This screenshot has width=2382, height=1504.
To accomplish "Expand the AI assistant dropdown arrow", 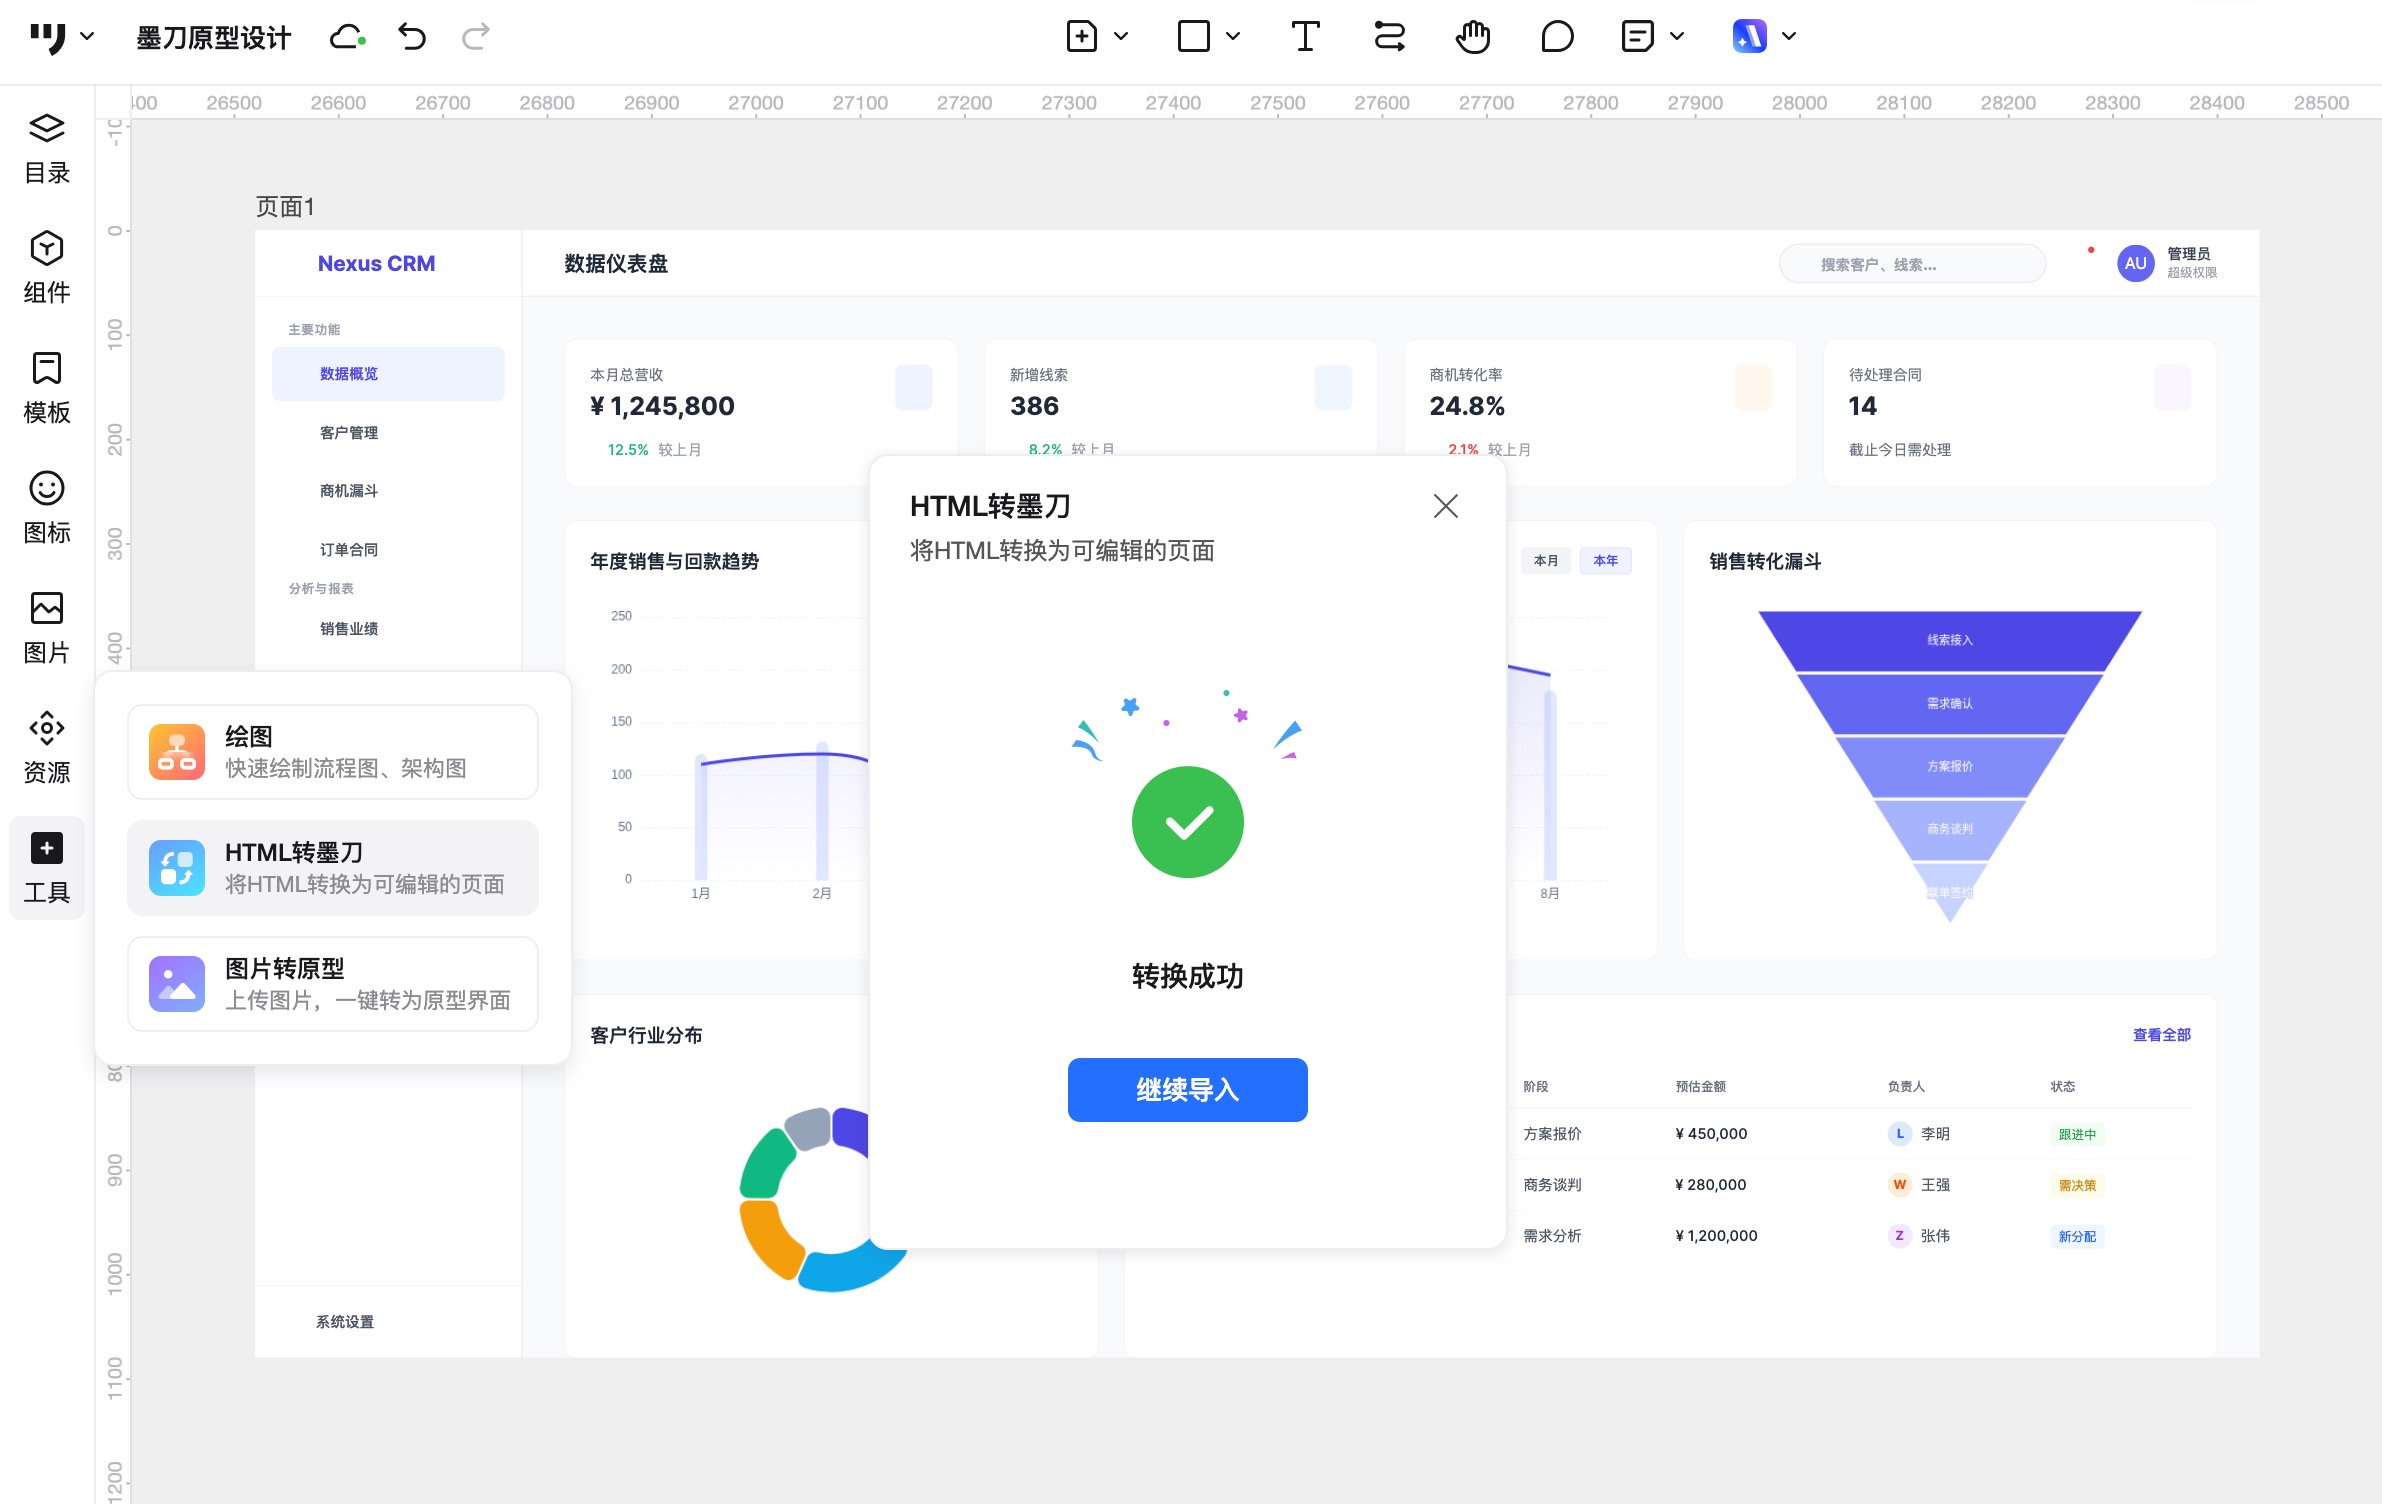I will pos(1789,37).
